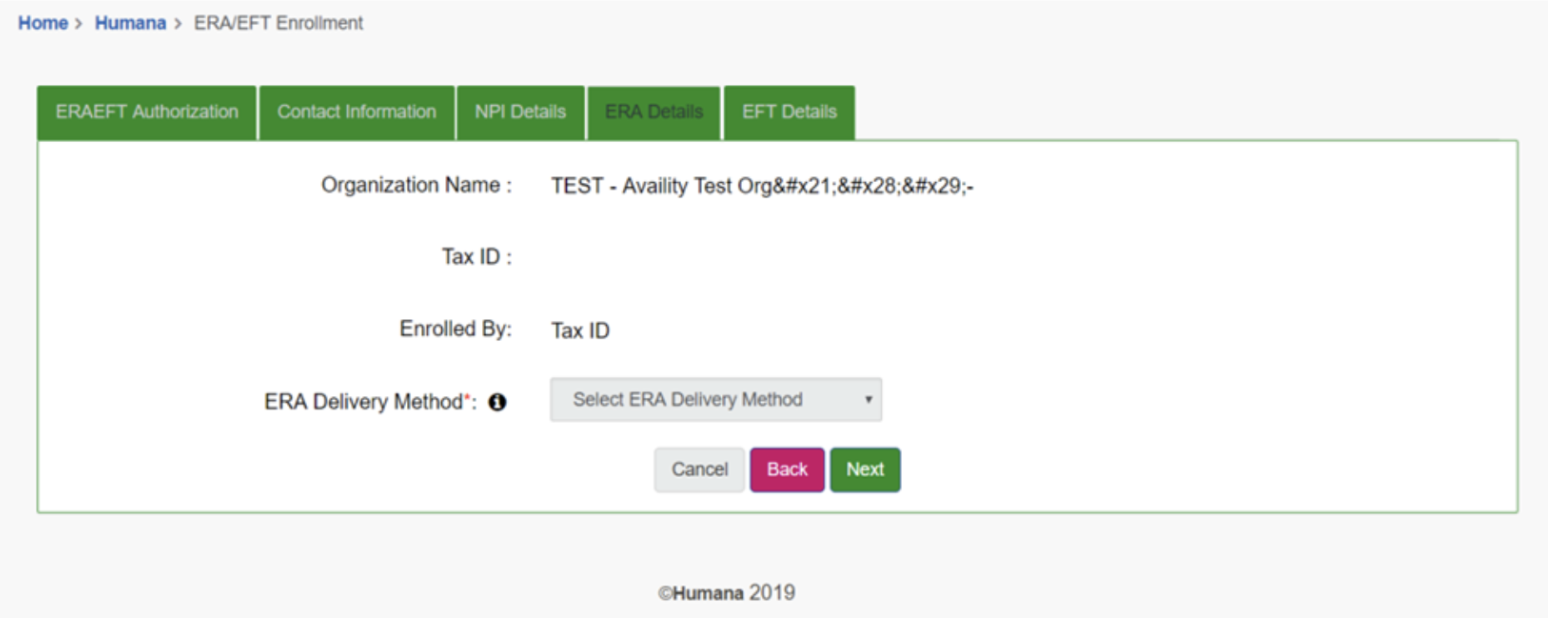Select the ERA Details tab
The width and height of the screenshot is (1548, 618).
(654, 112)
